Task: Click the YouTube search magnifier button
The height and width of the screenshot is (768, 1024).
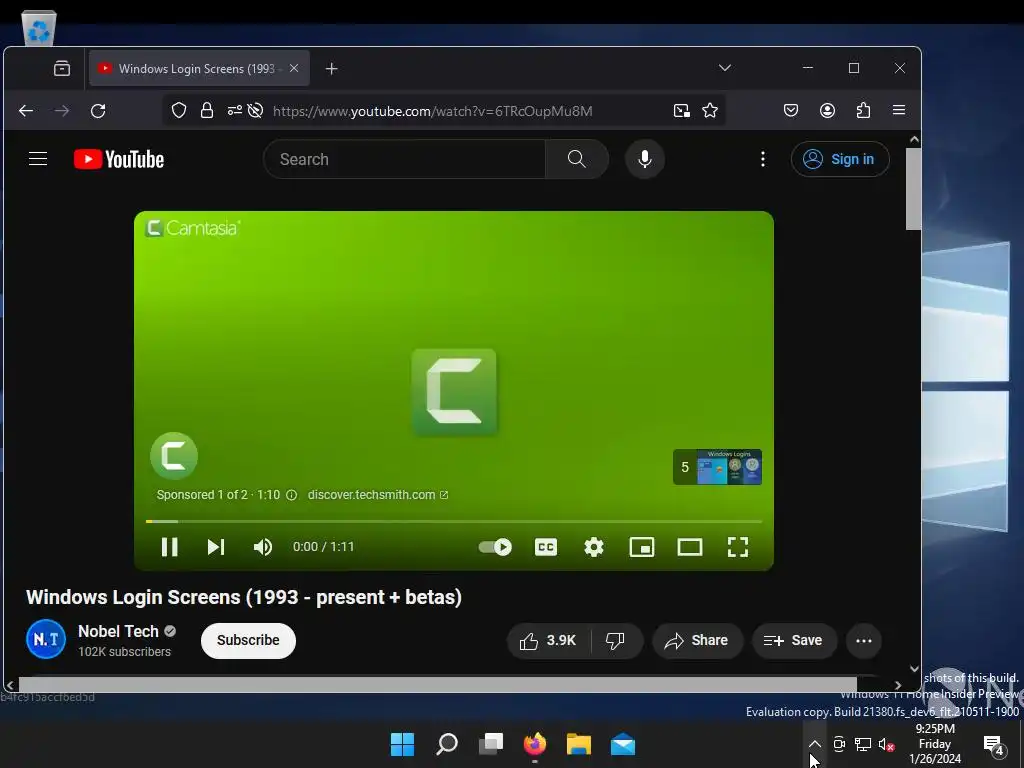Action: click(577, 159)
